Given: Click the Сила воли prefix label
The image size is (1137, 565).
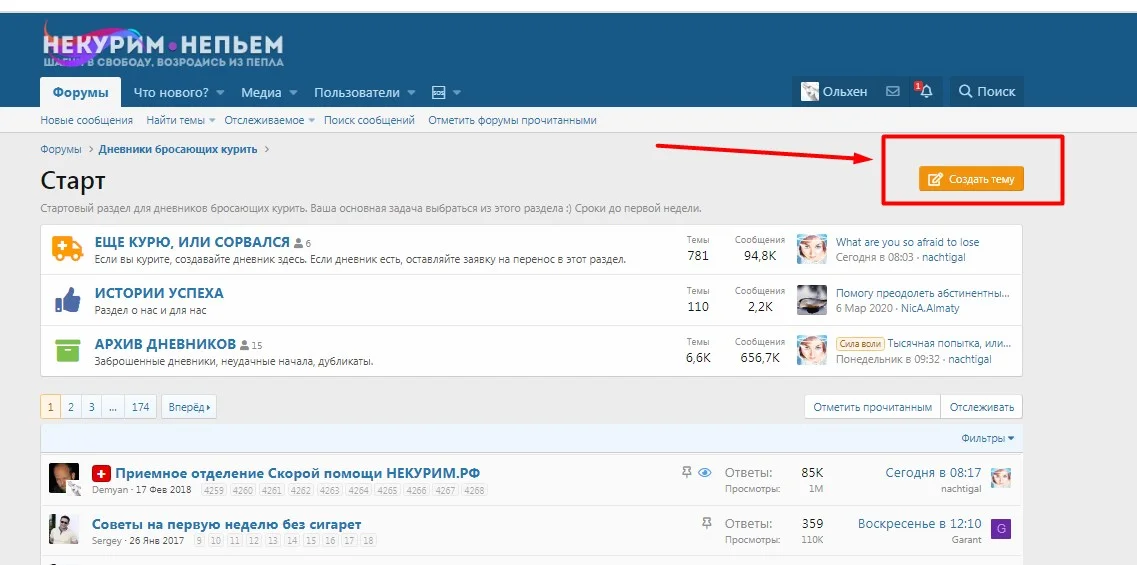Looking at the screenshot, I should tap(860, 344).
